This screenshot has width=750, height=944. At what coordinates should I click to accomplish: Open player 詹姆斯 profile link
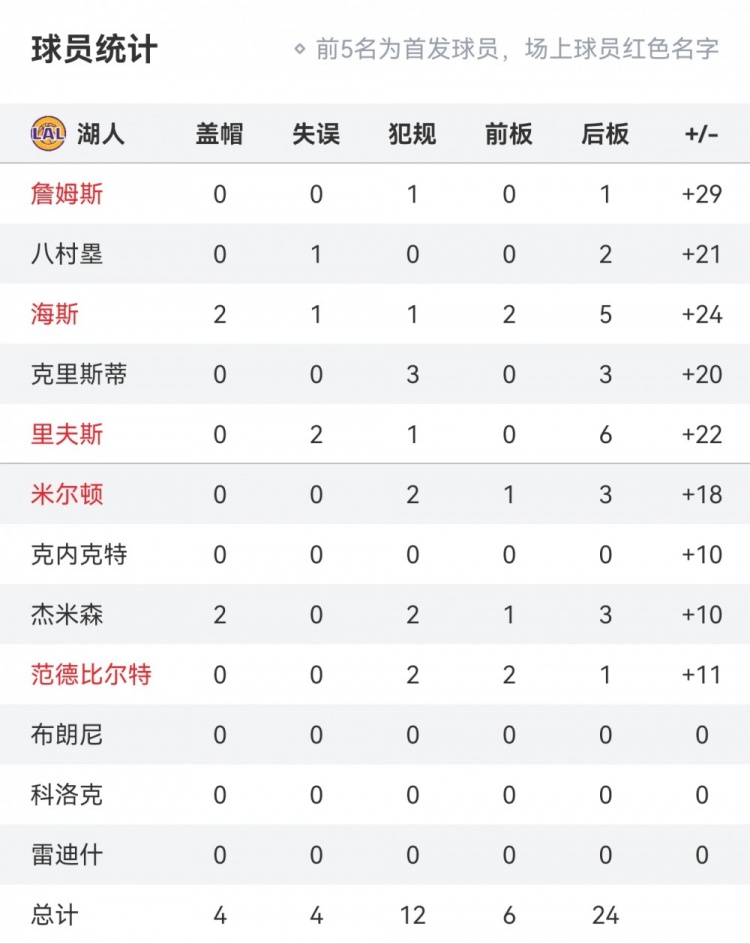coord(67,194)
